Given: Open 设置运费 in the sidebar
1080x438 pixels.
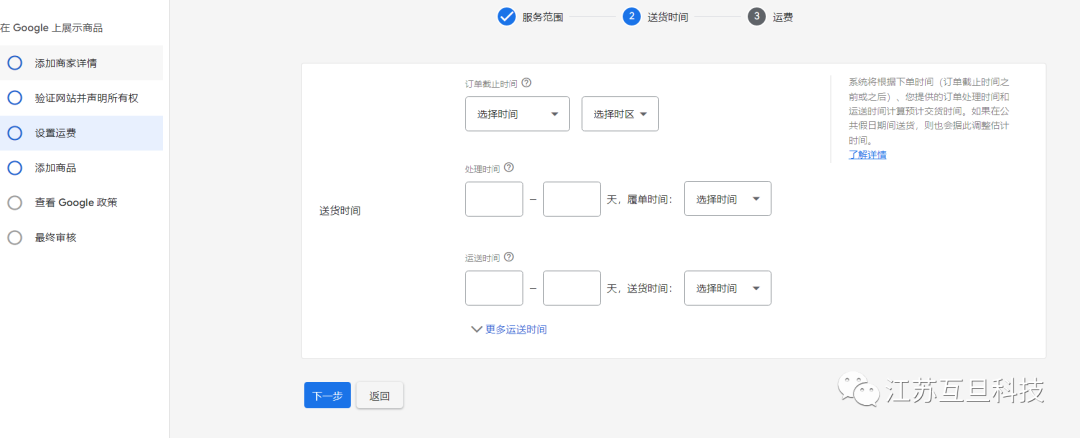Looking at the screenshot, I should point(55,133).
